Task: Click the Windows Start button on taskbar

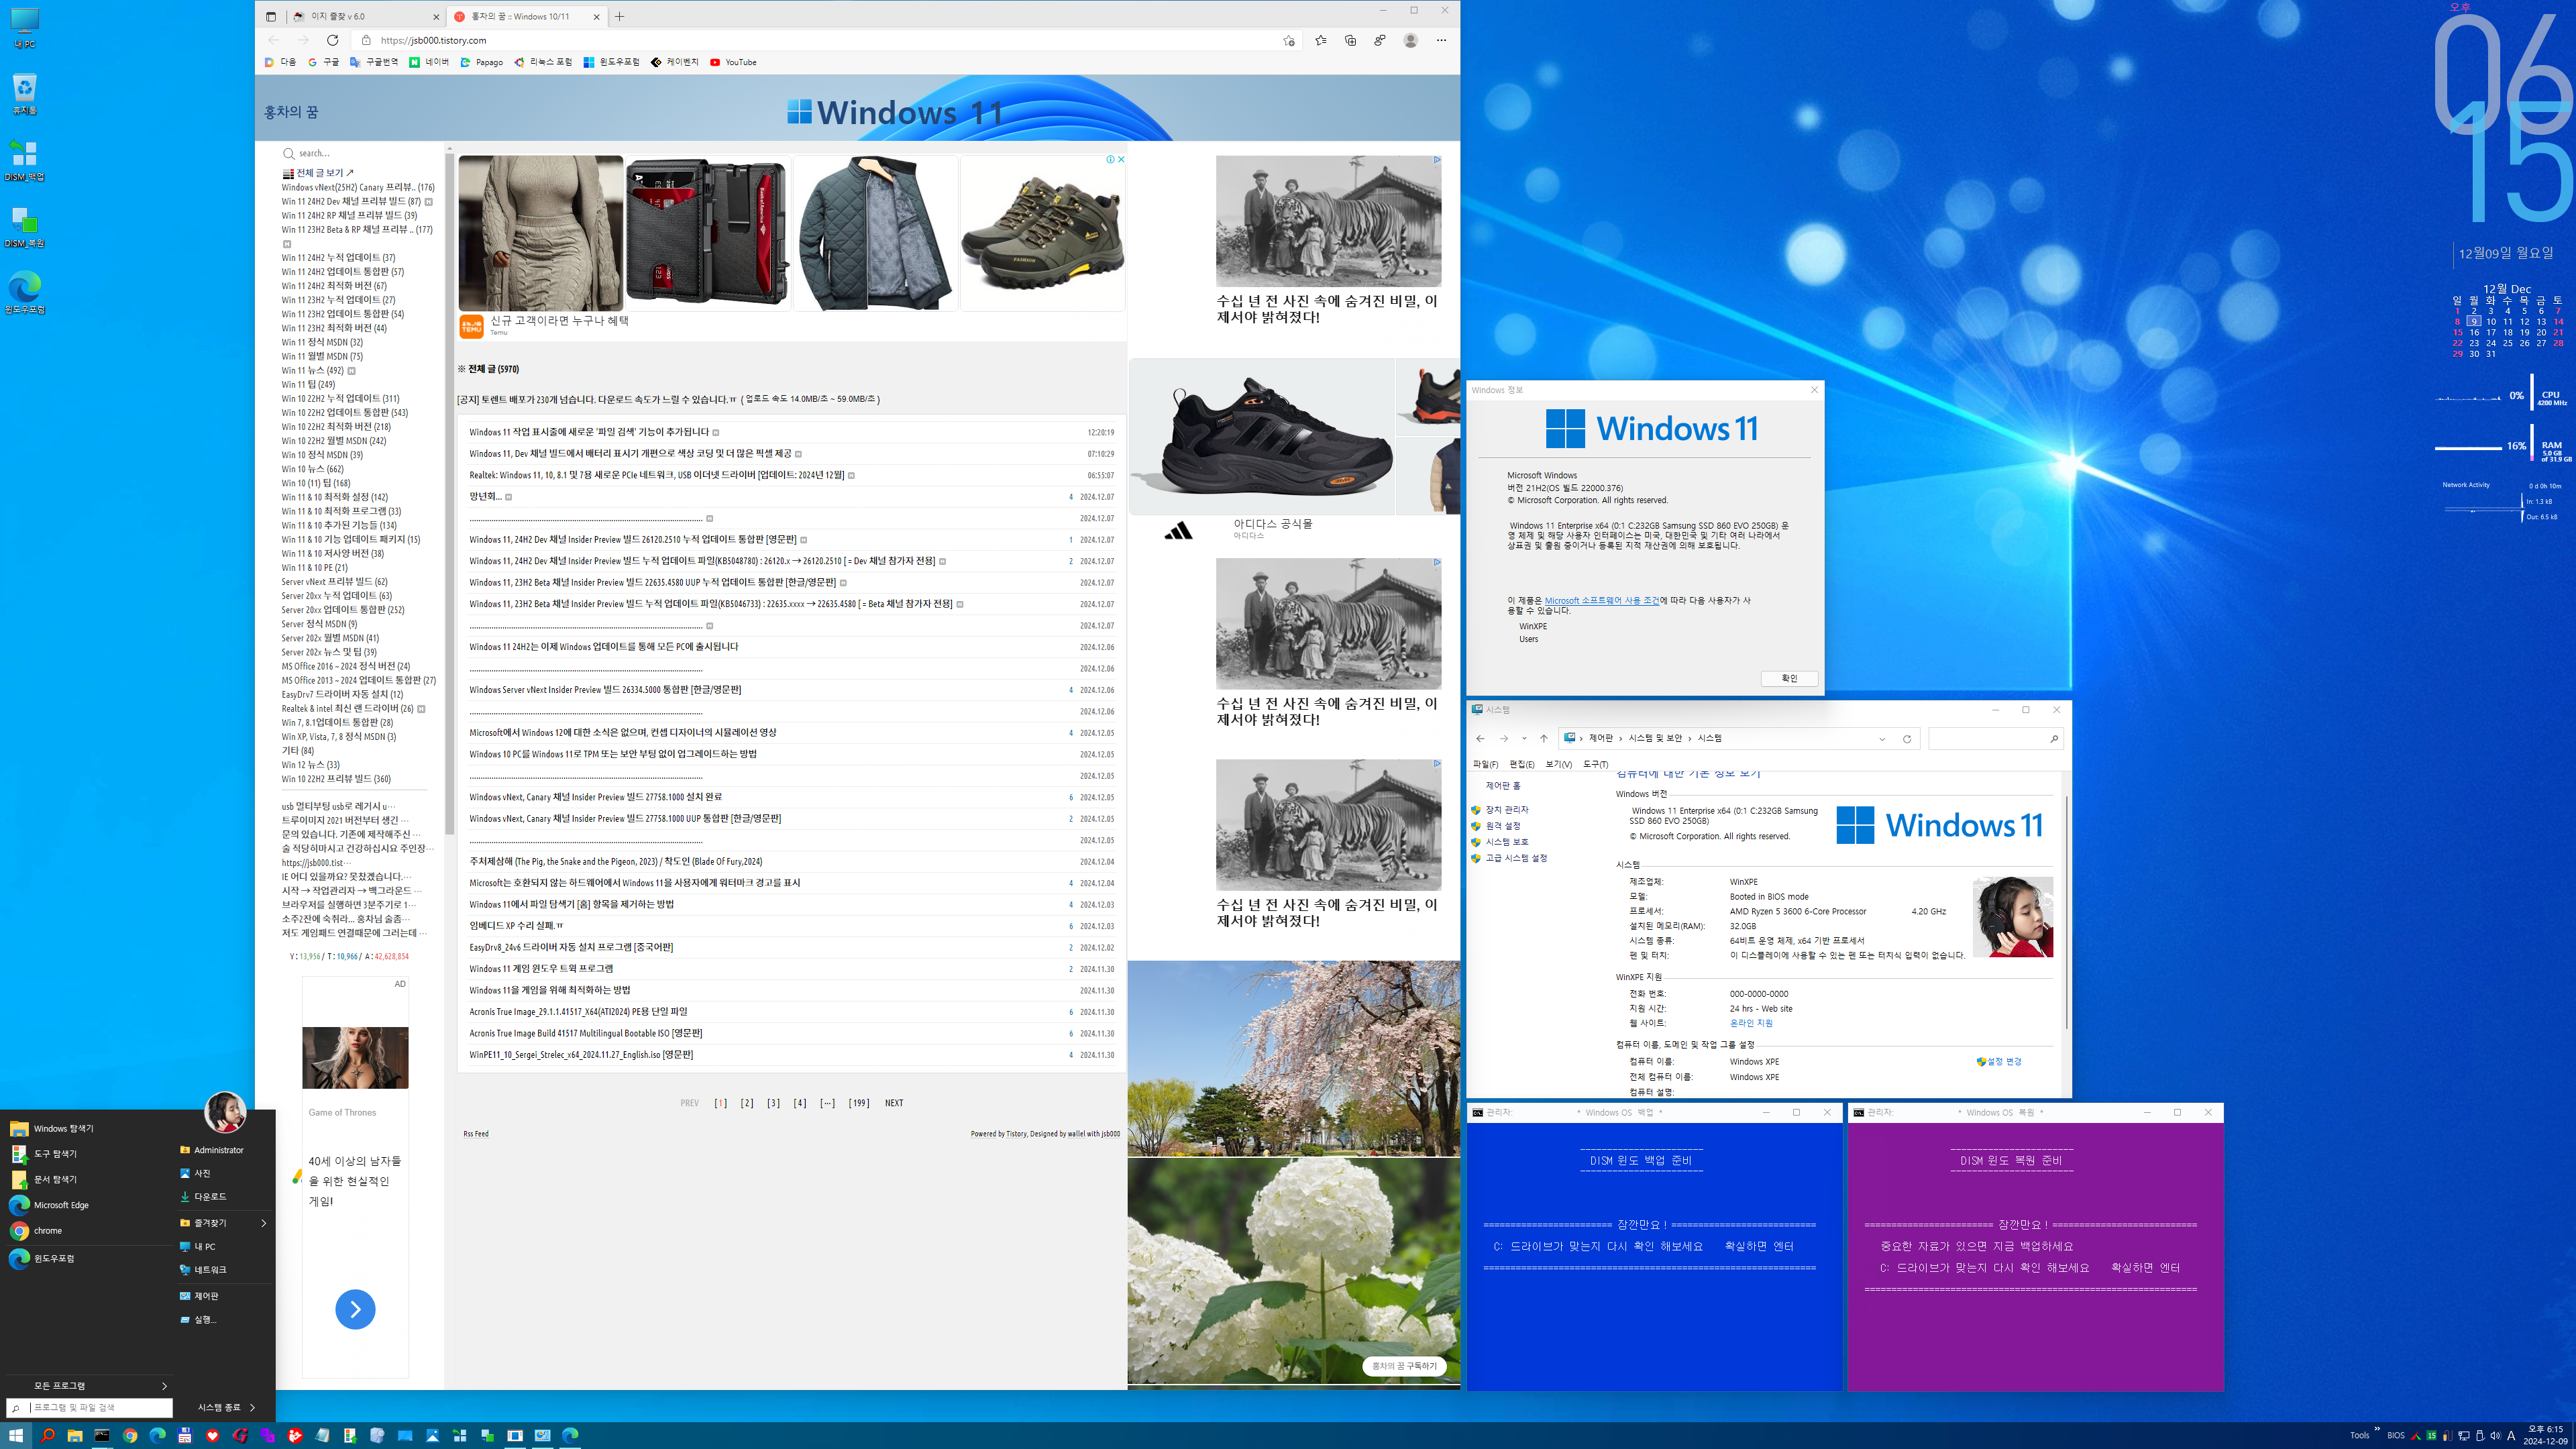Action: (x=16, y=1435)
